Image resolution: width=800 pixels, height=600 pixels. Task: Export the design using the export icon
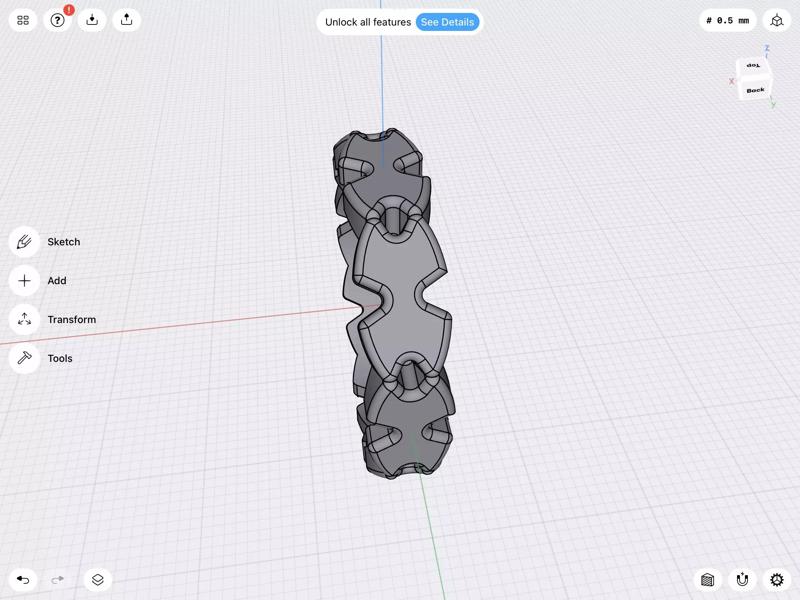pos(126,20)
